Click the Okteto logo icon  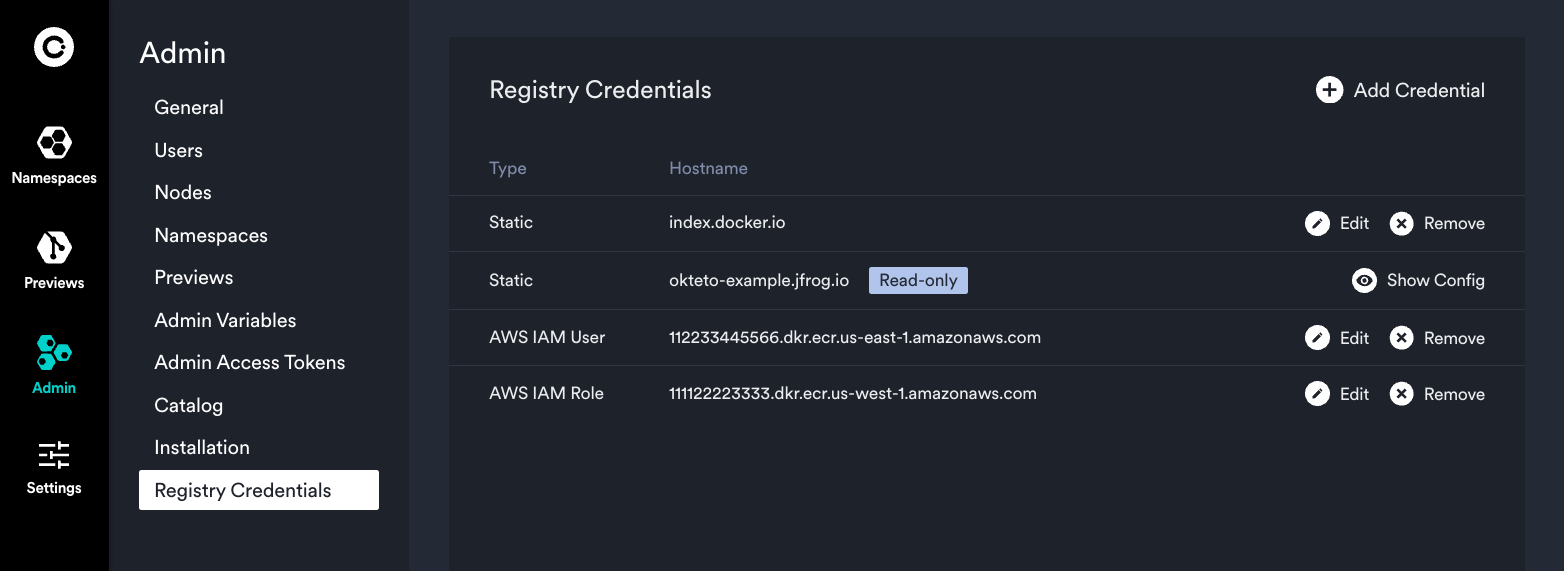click(54, 47)
